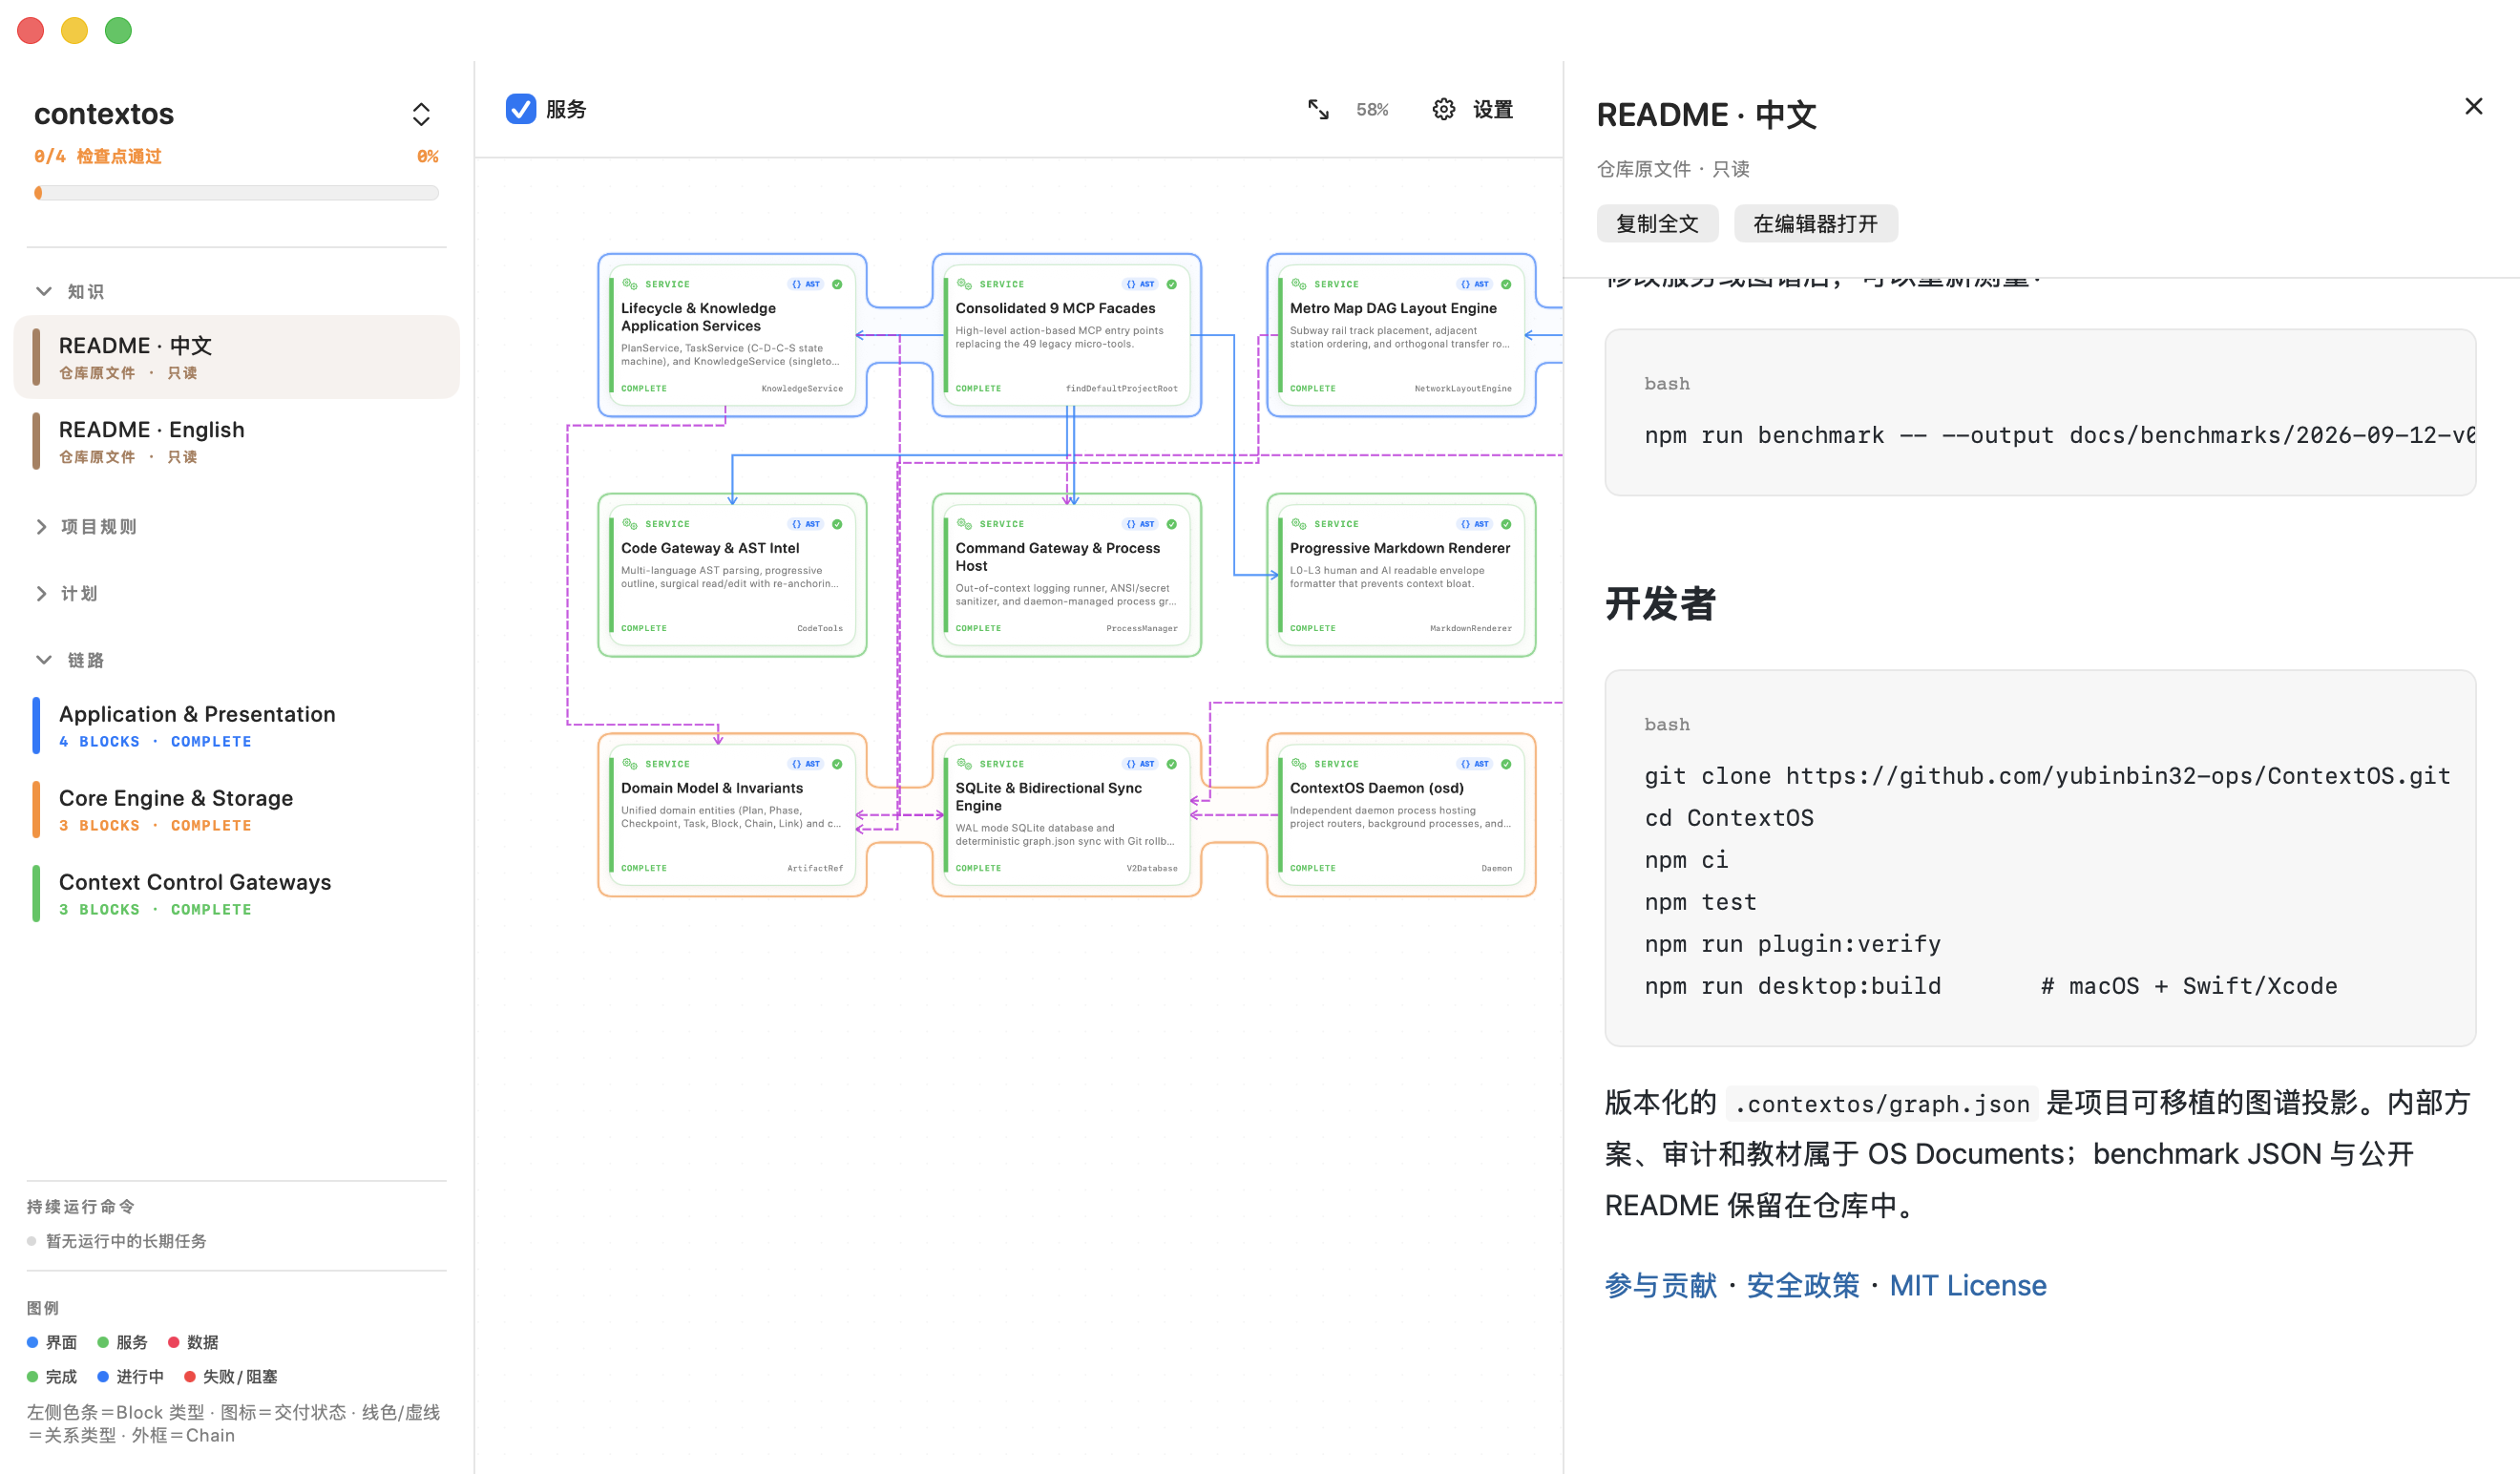Click the service gears icon on Progressive Markdown Renderer
The image size is (2520, 1474).
[1299, 524]
